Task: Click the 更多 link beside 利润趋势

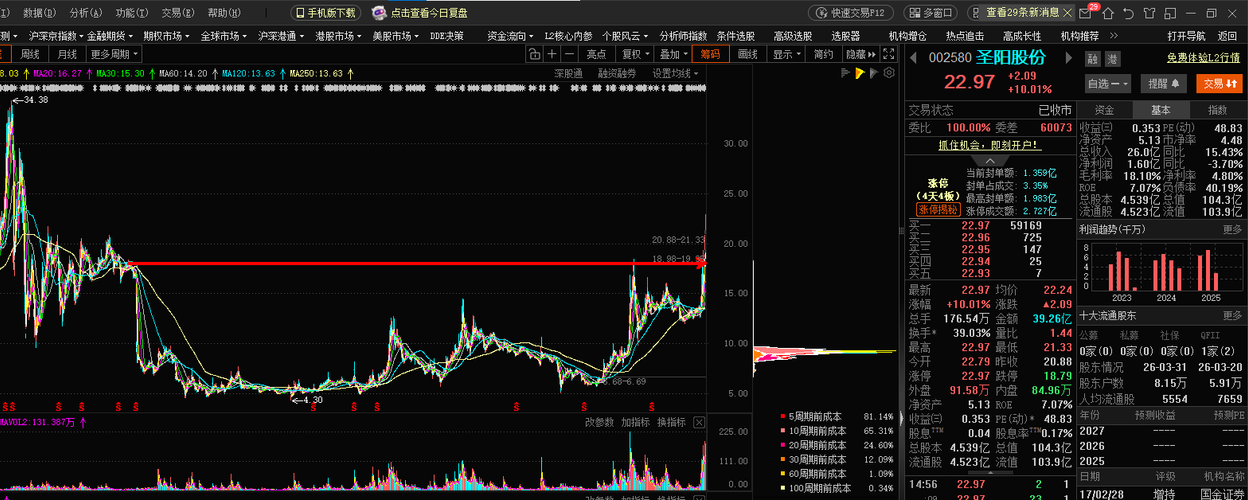Action: click(x=1232, y=229)
